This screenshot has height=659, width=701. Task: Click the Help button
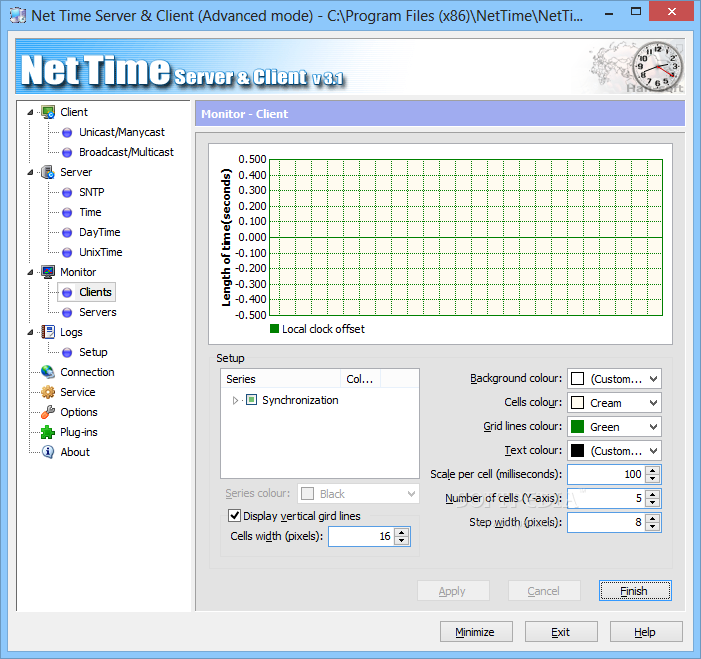[x=646, y=632]
